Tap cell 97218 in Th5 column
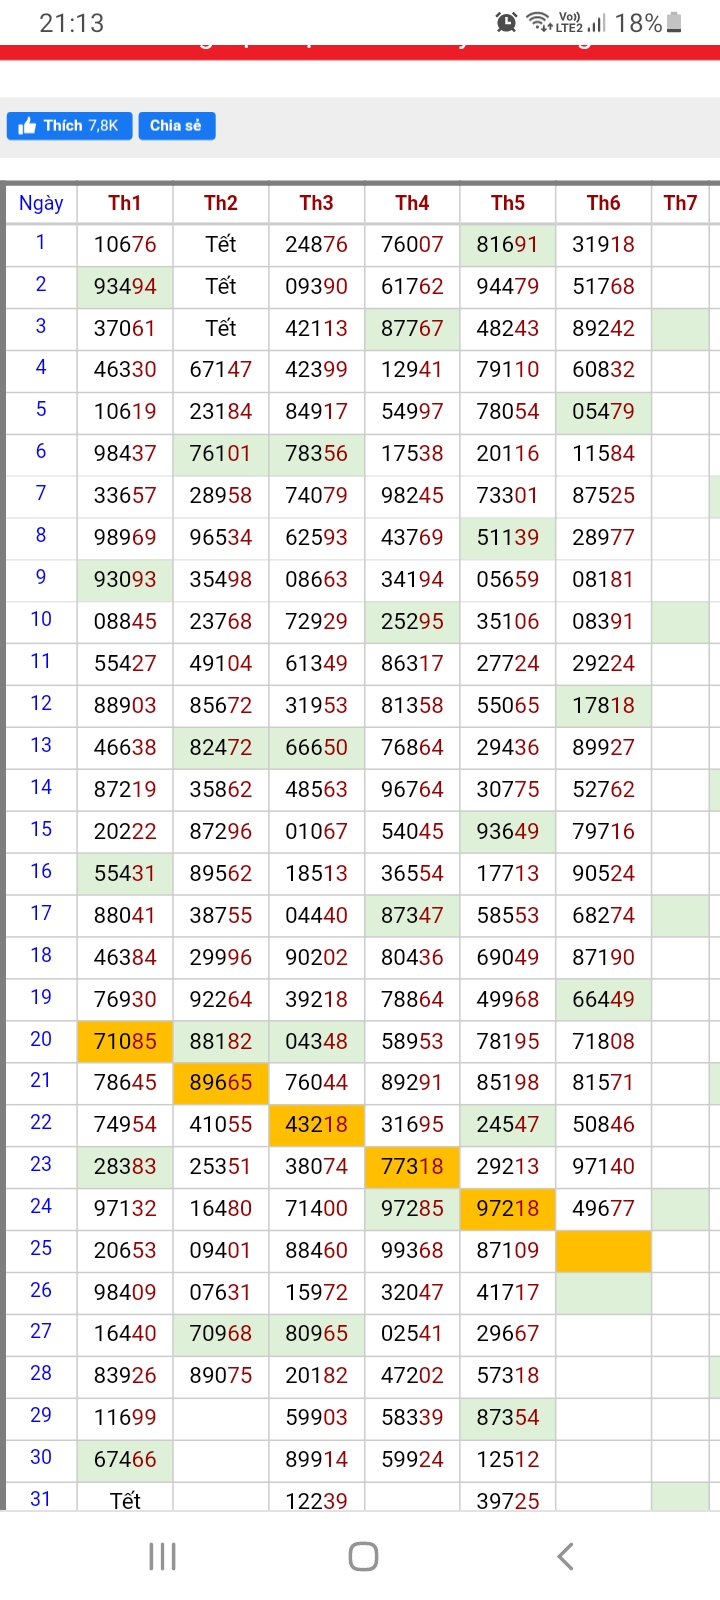This screenshot has height=1600, width=720. coord(508,1208)
